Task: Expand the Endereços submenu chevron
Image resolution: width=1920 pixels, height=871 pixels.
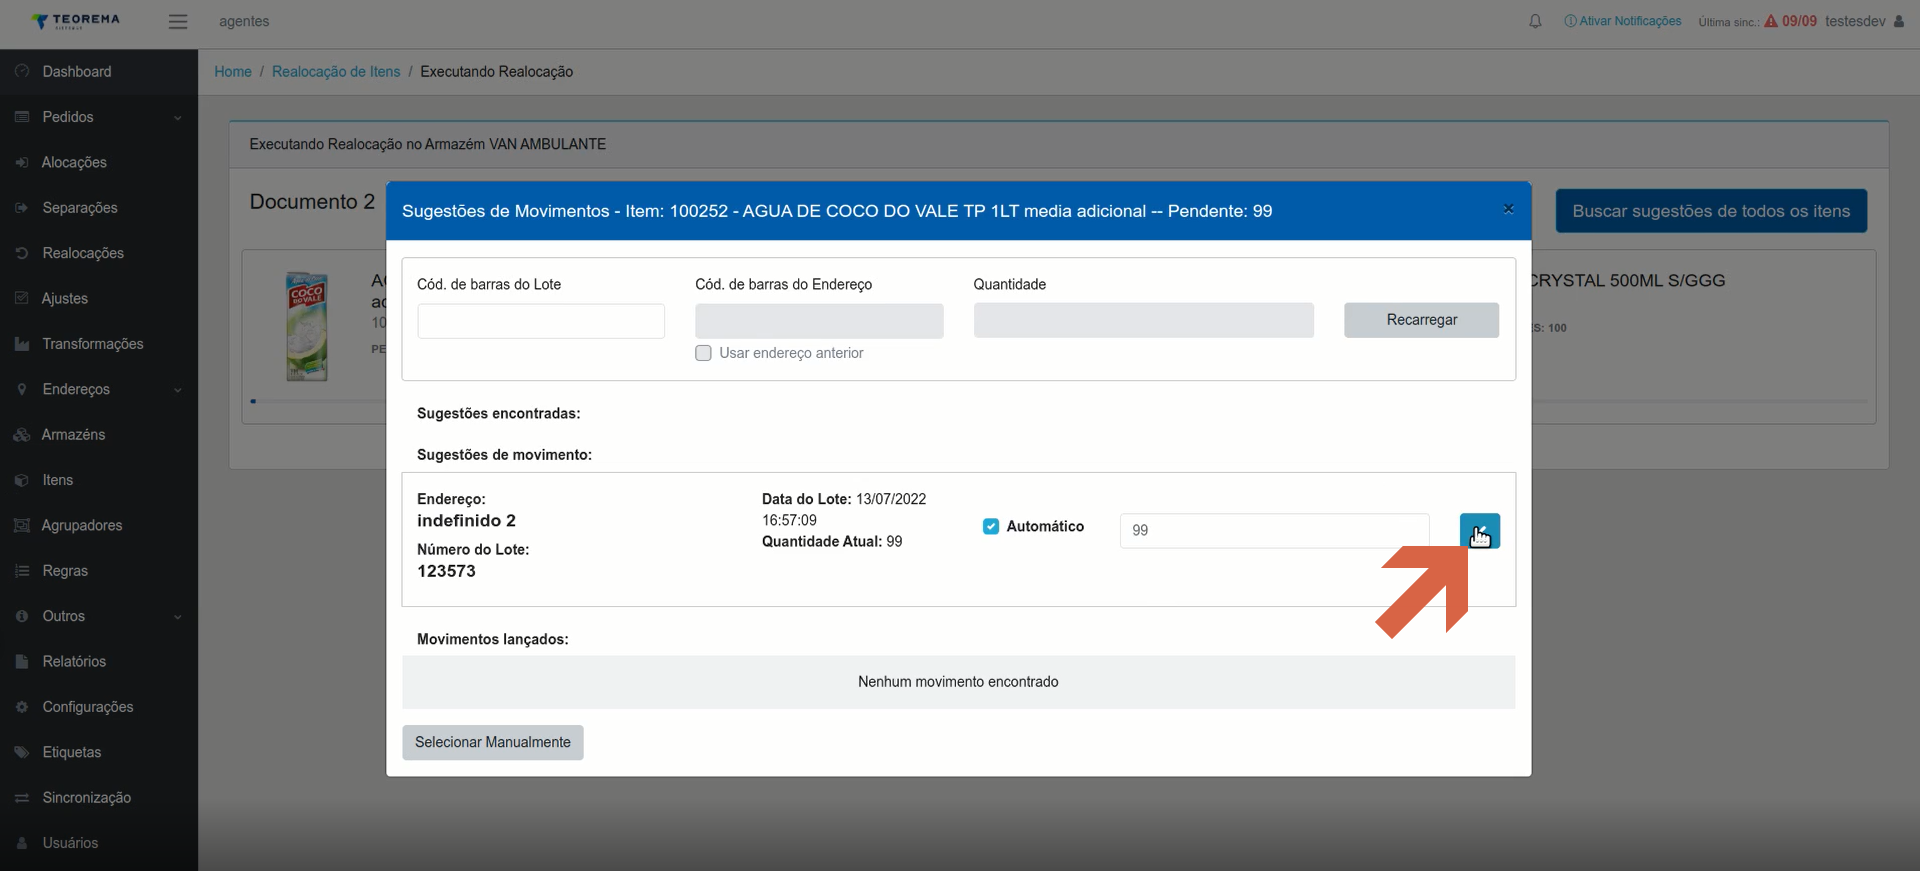Action: point(178,390)
